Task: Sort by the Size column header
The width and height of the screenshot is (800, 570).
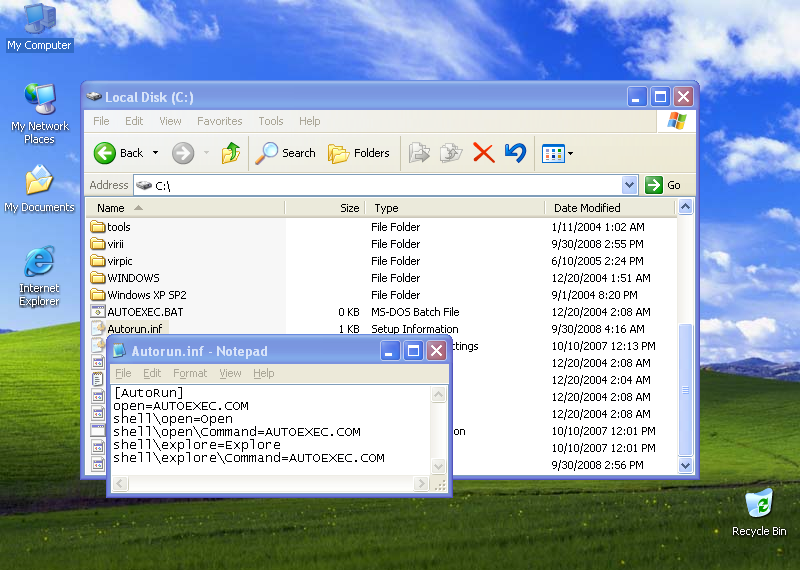Action: click(325, 208)
